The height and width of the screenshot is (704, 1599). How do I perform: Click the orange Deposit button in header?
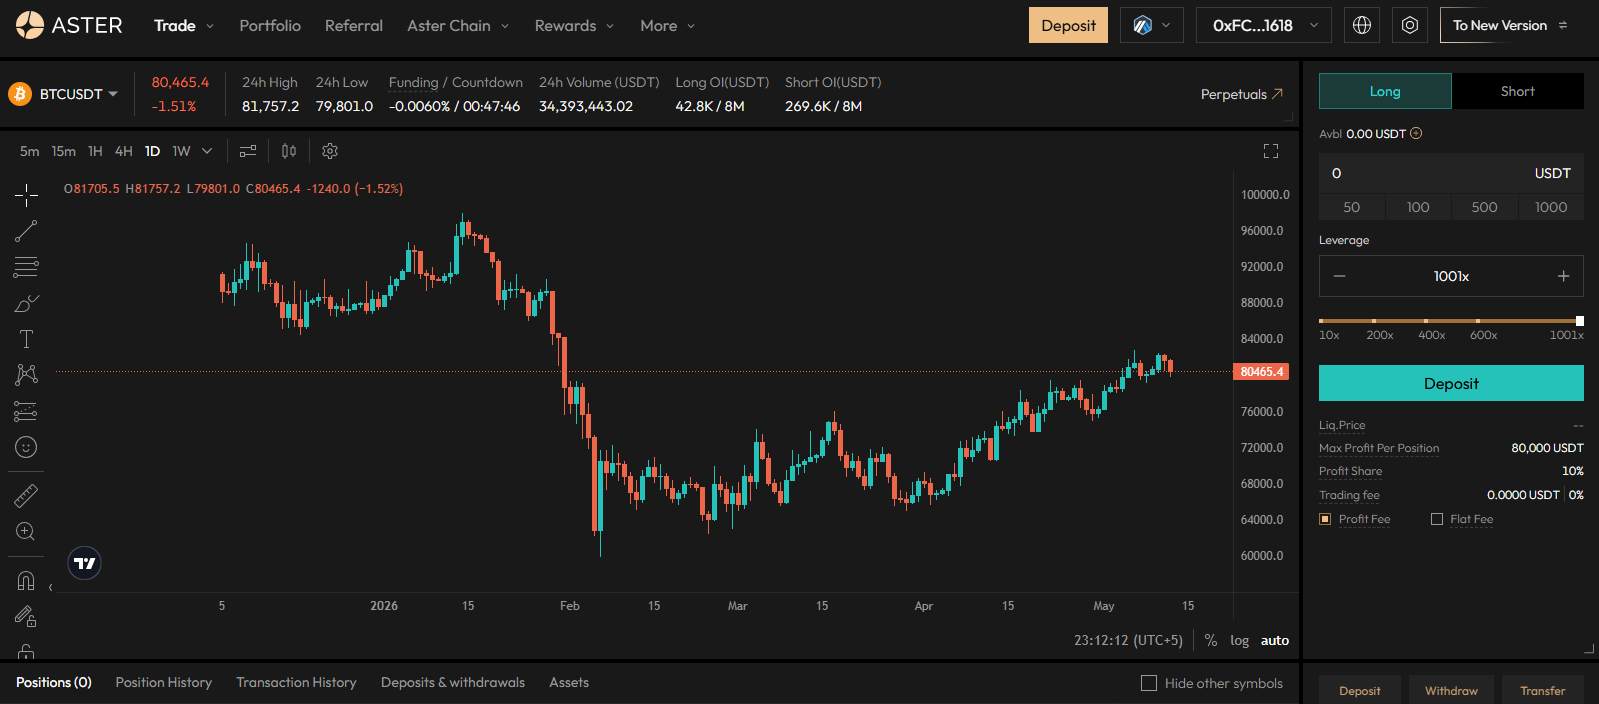tap(1068, 26)
